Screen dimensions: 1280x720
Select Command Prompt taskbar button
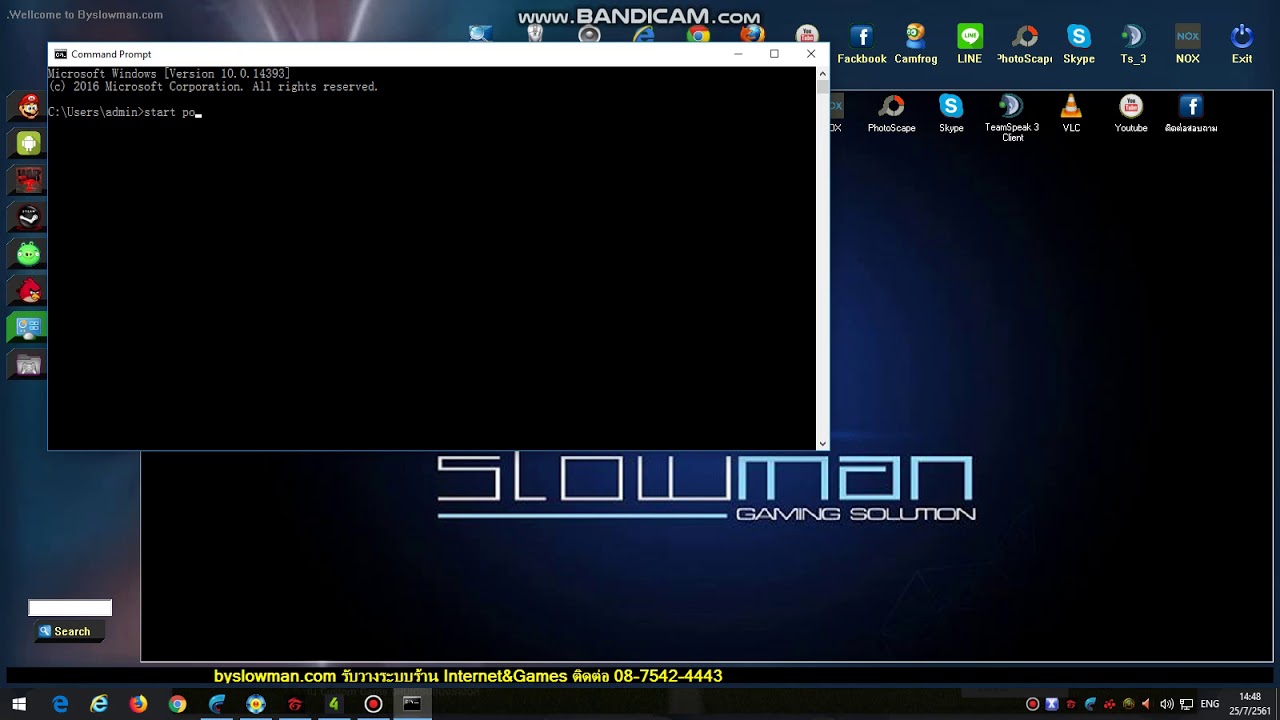click(412, 704)
